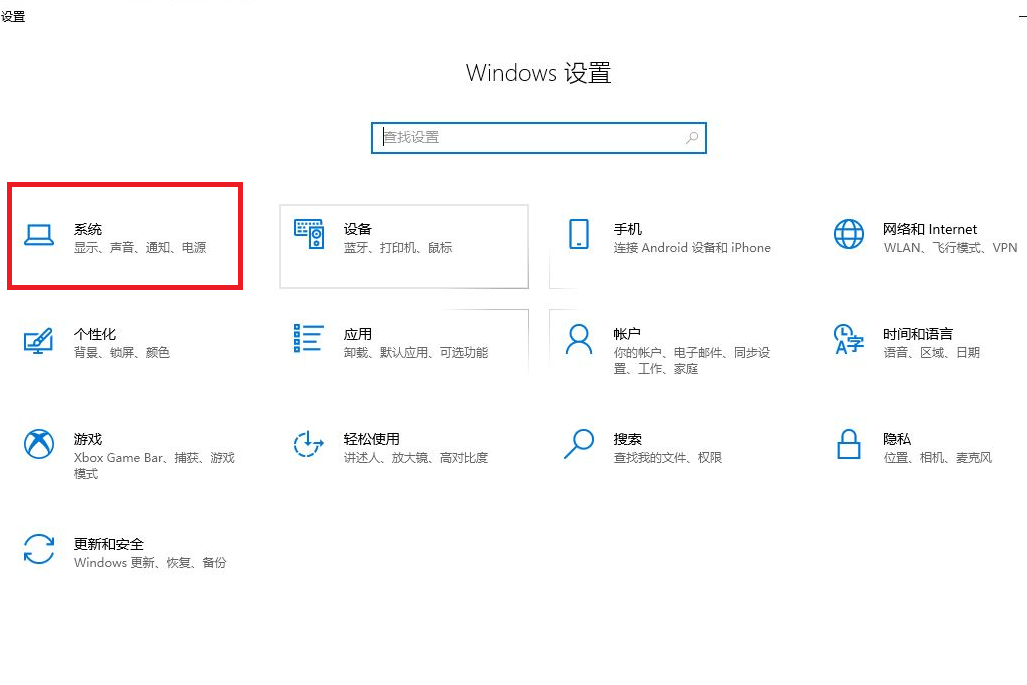
Task: Click the text 连接 Android 设备和 iPhone
Action: [692, 248]
